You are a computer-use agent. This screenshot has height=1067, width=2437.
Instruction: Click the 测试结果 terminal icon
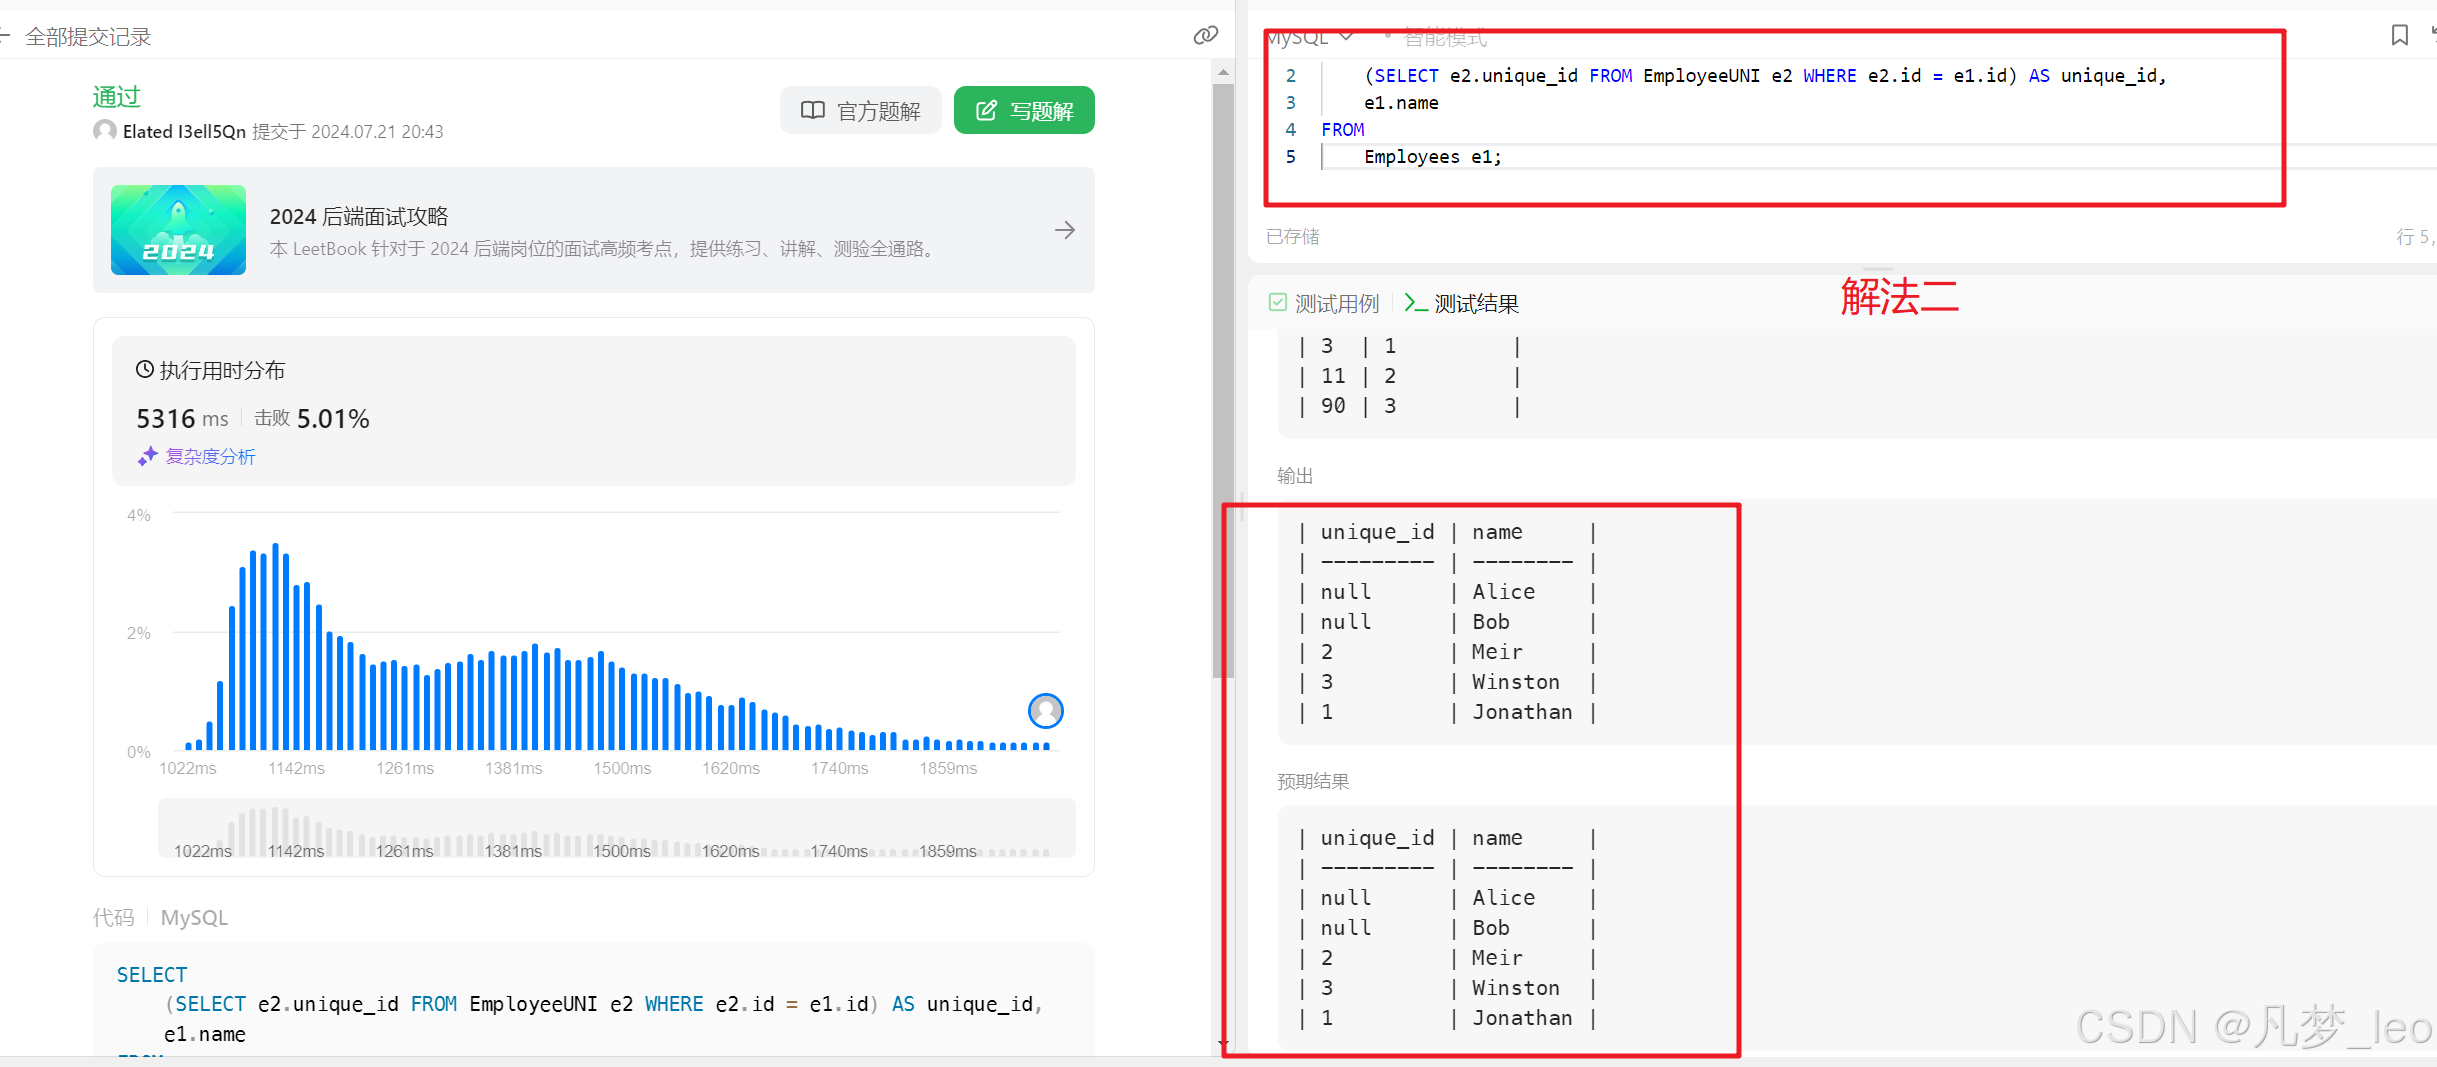(1415, 302)
